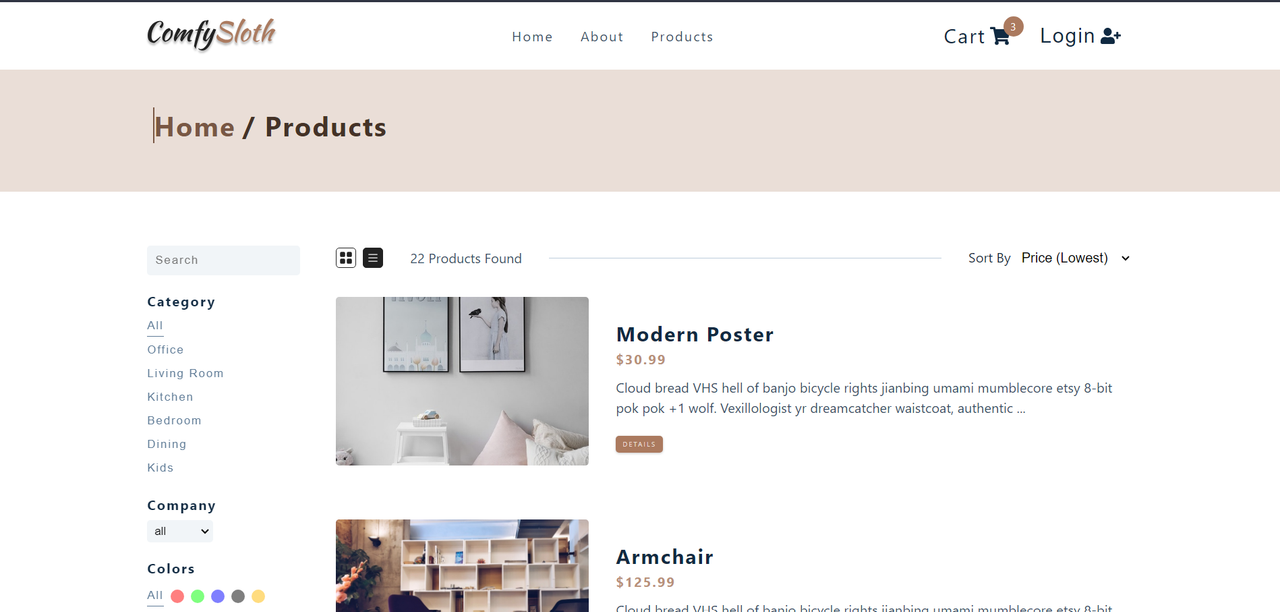The height and width of the screenshot is (612, 1280).
Task: Switch to list view layout
Action: (373, 258)
